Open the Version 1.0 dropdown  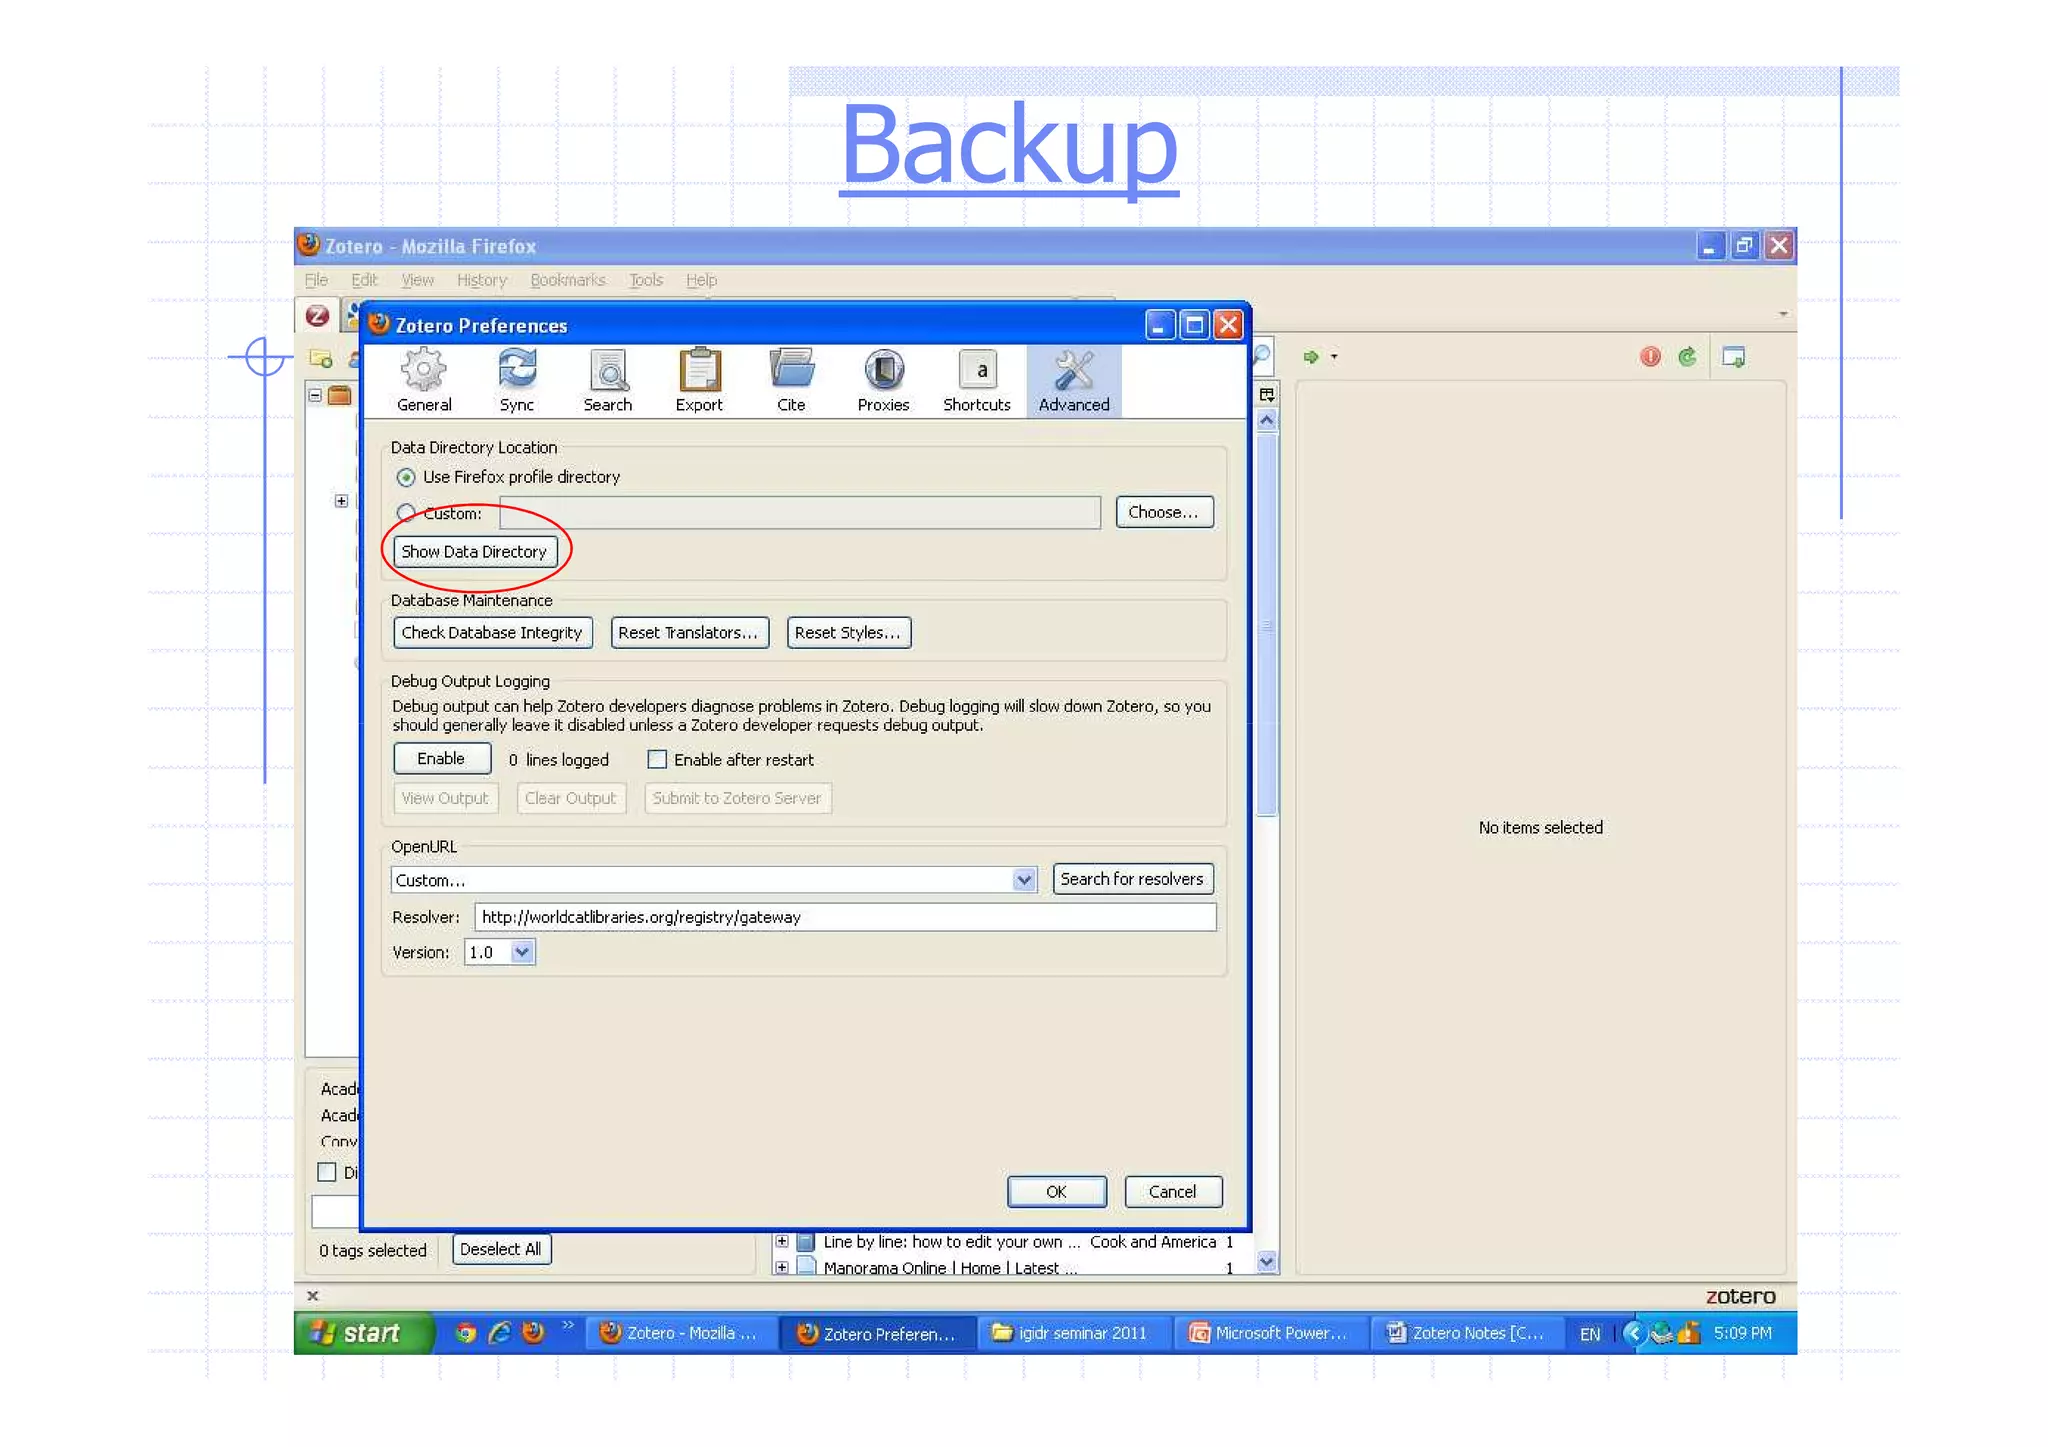(x=522, y=952)
